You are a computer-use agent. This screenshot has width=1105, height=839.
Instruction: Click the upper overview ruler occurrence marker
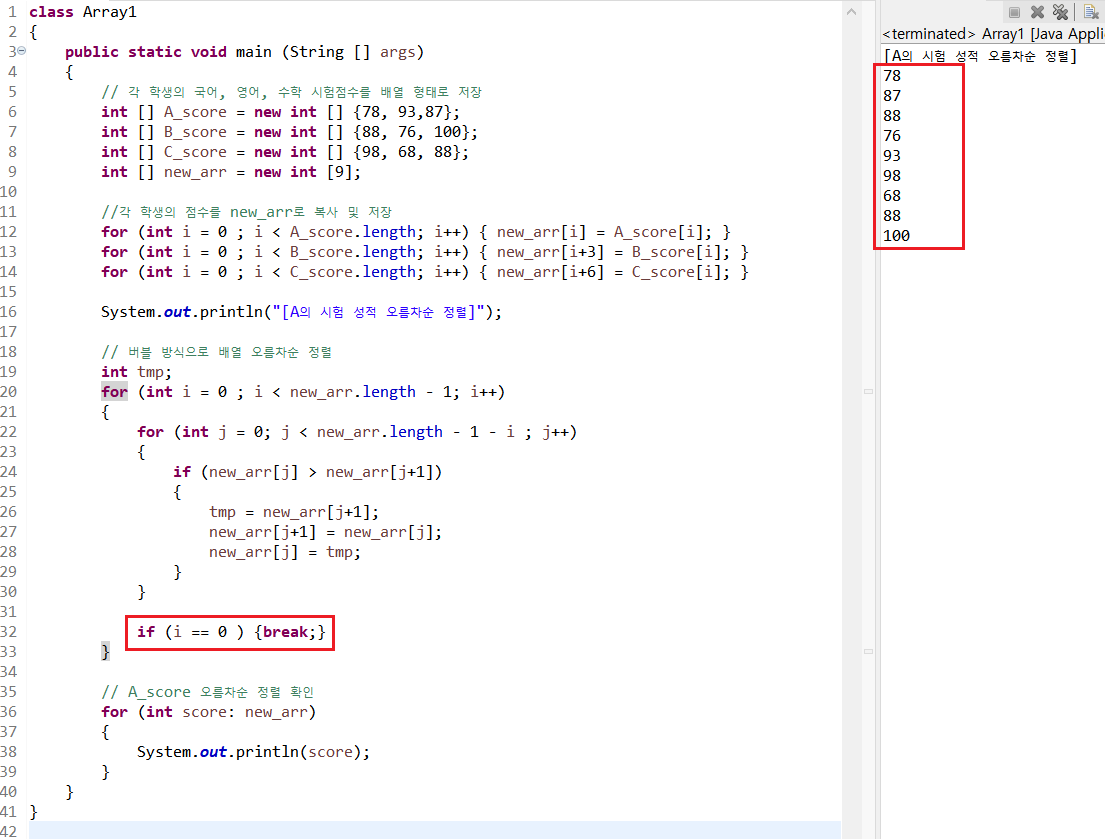pos(868,391)
